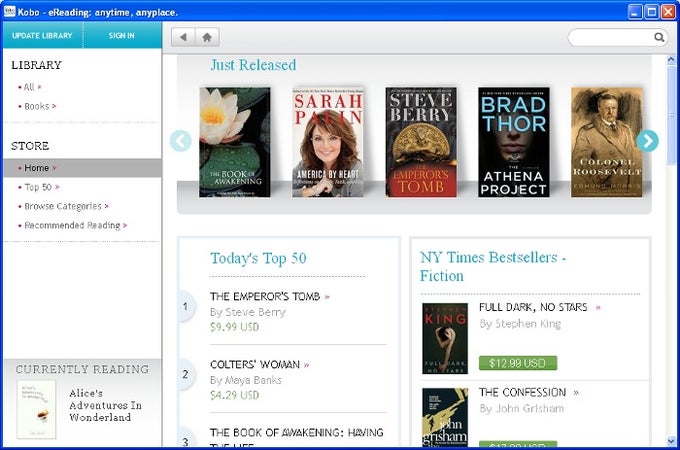Click author name 'By John Grisham'
The height and width of the screenshot is (450, 680).
point(522,409)
